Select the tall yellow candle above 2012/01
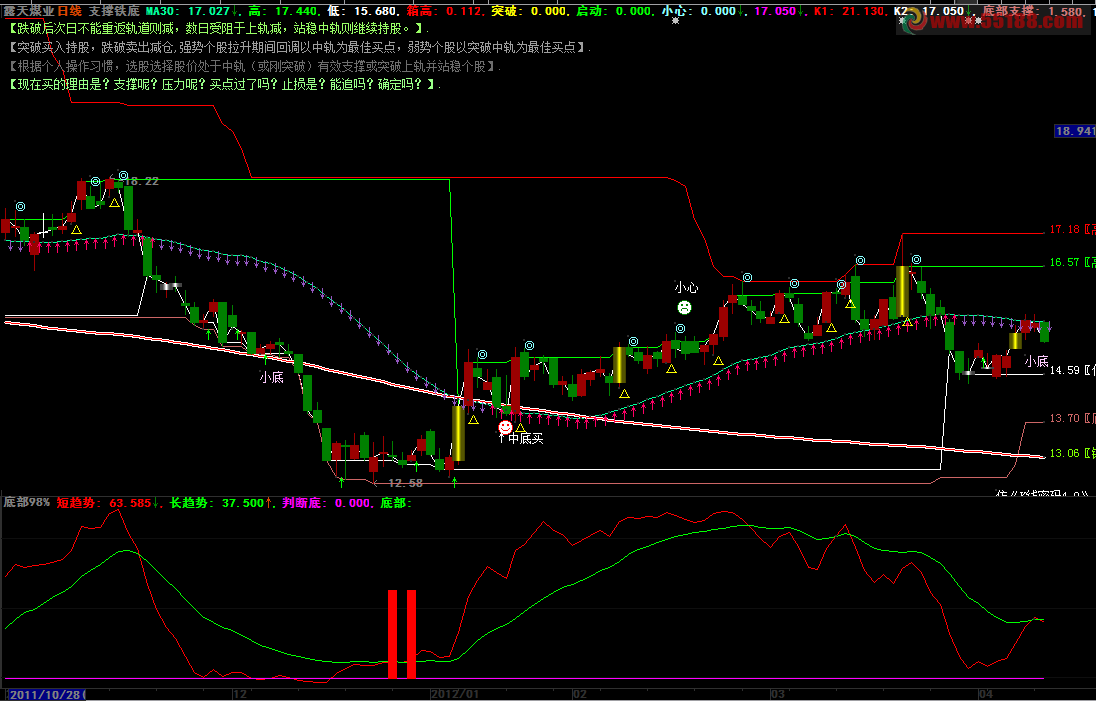This screenshot has height=701, width=1096. (x=458, y=433)
